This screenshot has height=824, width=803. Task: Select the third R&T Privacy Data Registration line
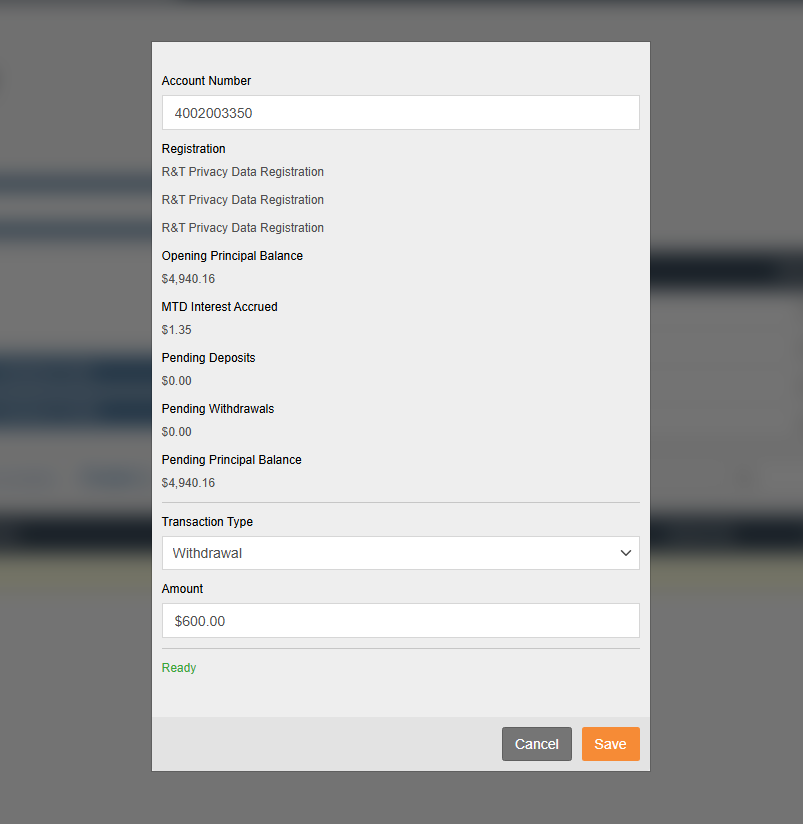[x=242, y=228]
